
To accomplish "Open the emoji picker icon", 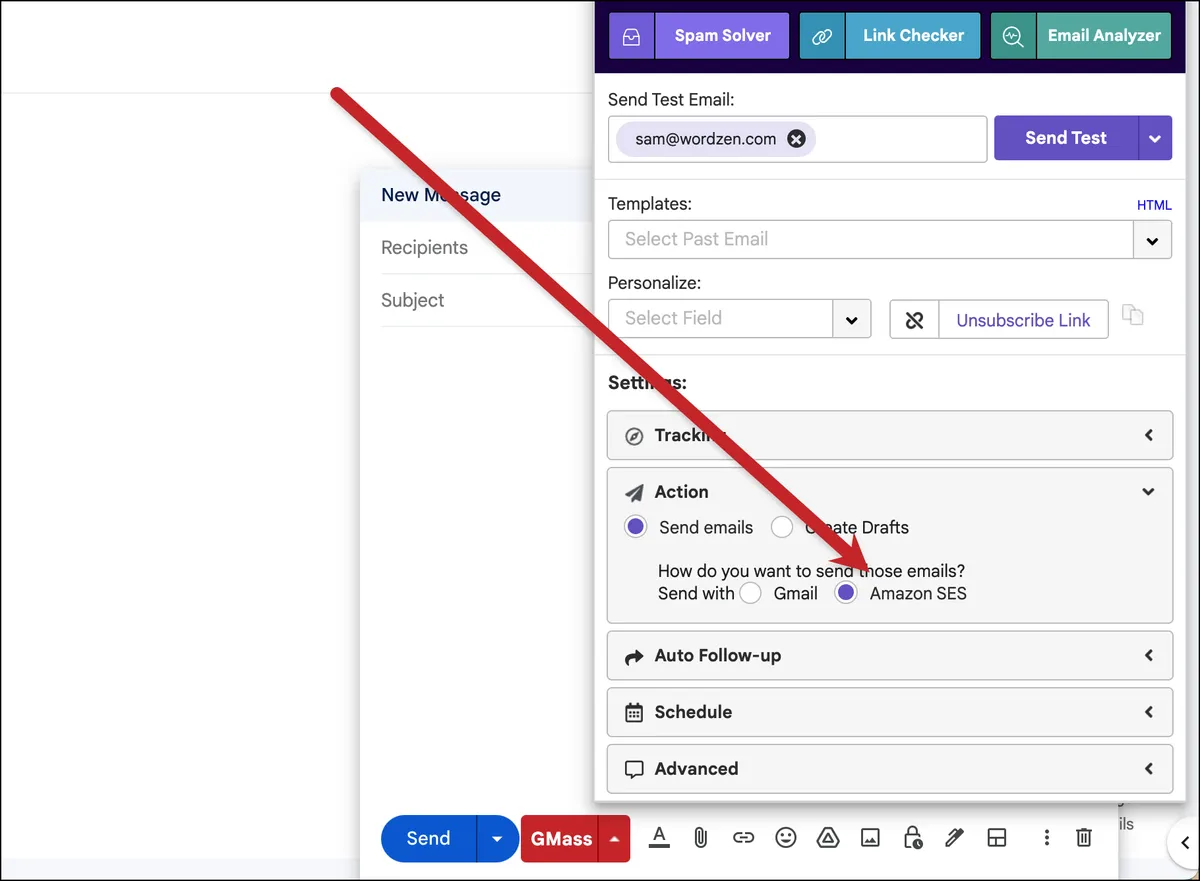I will pos(786,838).
